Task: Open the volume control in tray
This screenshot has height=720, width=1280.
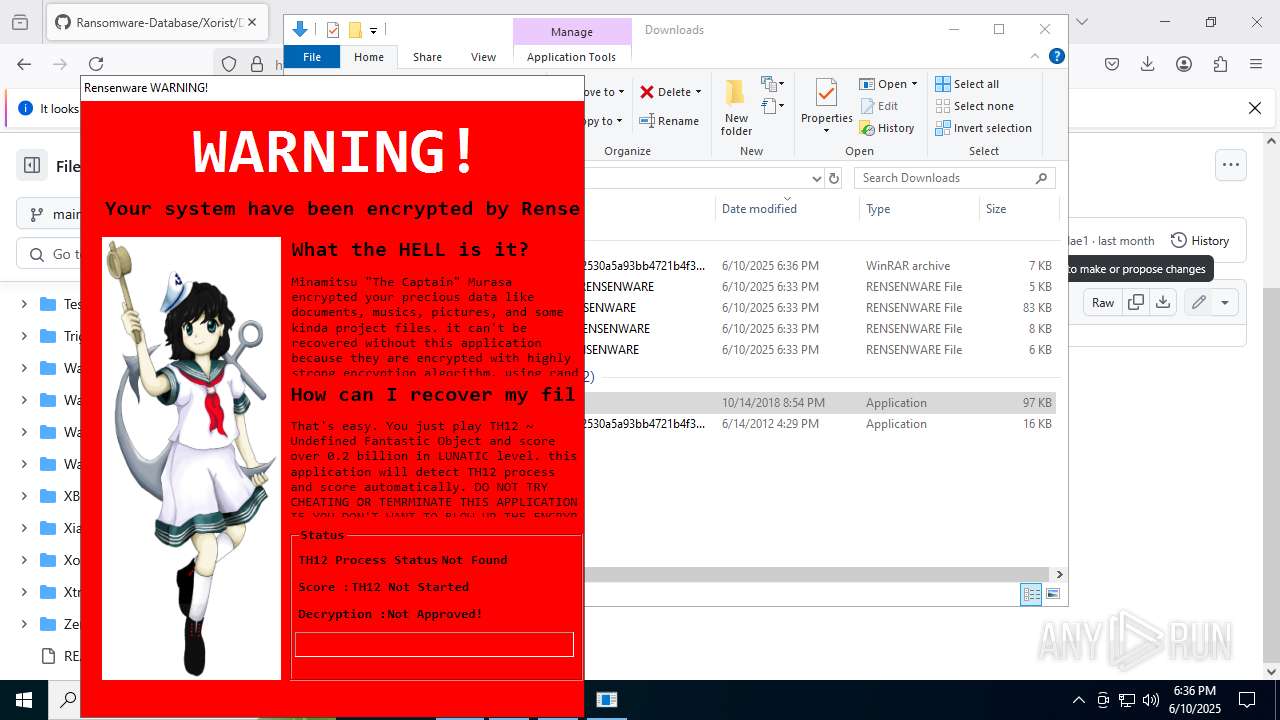Action: [x=1151, y=700]
